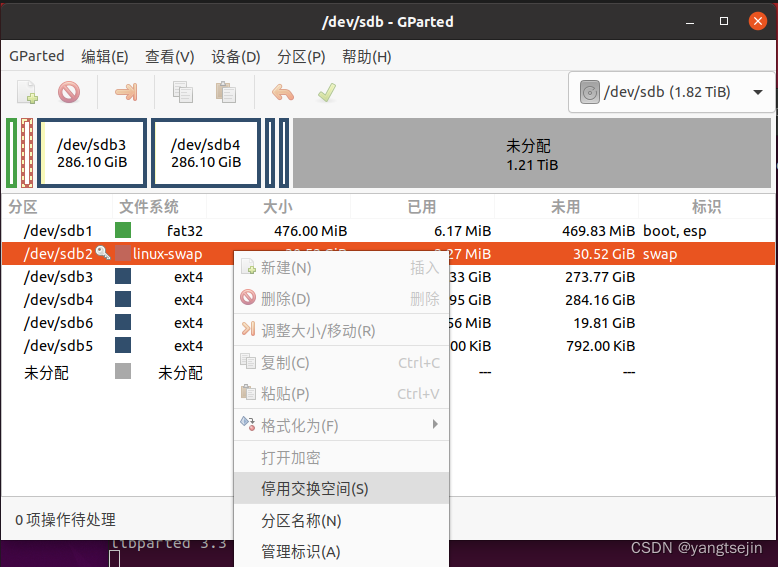This screenshot has width=778, height=567.
Task: Click the paste partition toolbar icon
Action: tap(226, 92)
